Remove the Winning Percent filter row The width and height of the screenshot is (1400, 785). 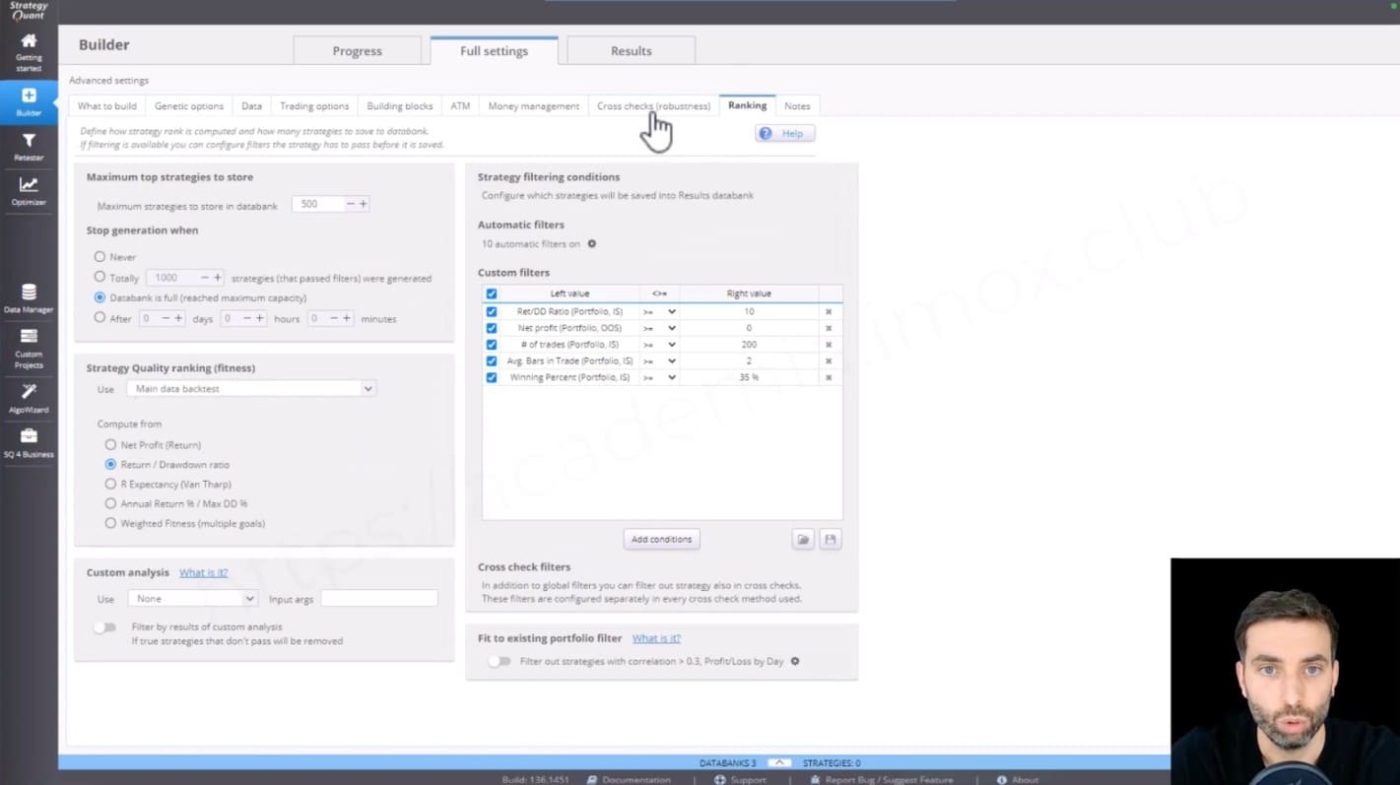coord(828,378)
